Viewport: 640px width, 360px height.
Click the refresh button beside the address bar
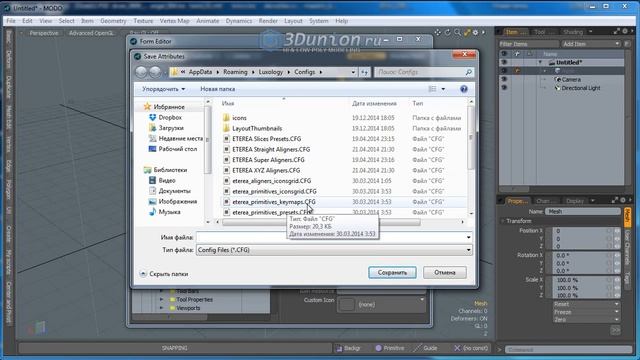pos(364,72)
